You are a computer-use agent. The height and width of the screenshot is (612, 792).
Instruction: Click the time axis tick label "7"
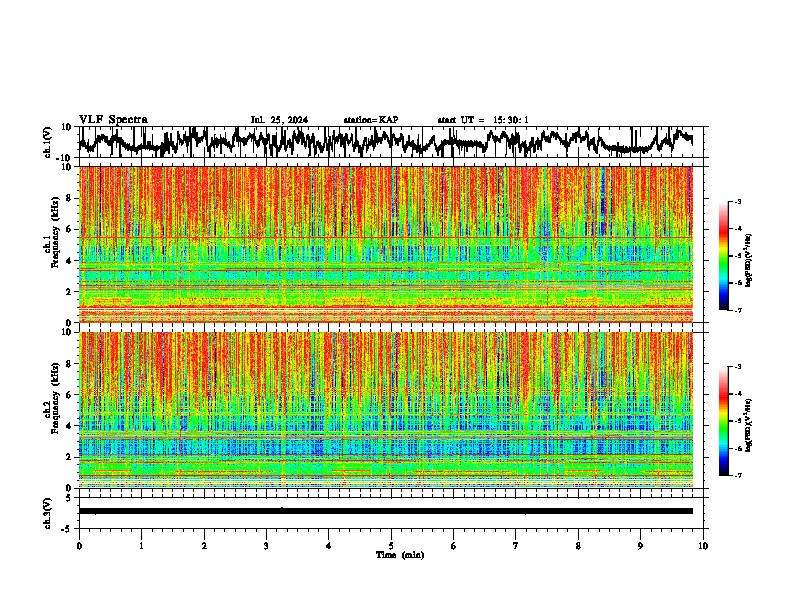[516, 546]
